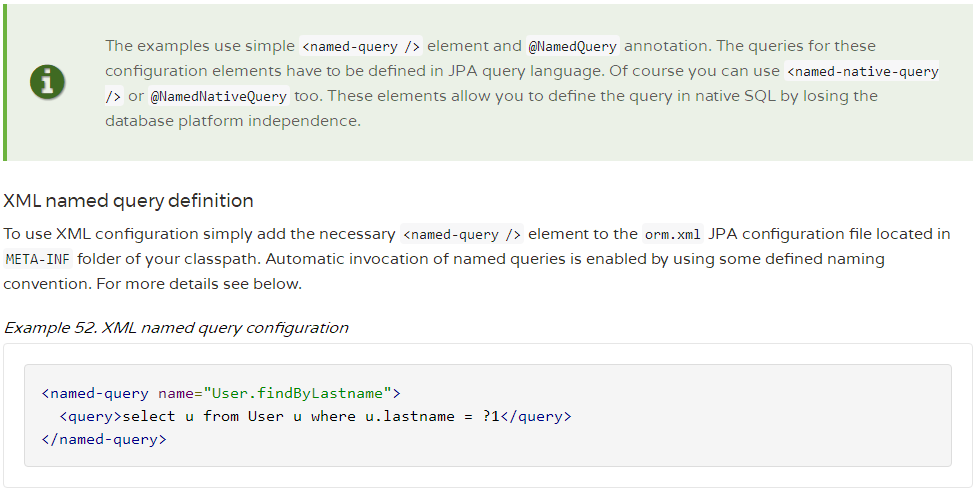
Task: Click the closing </named-query> tag line
Action: click(104, 438)
